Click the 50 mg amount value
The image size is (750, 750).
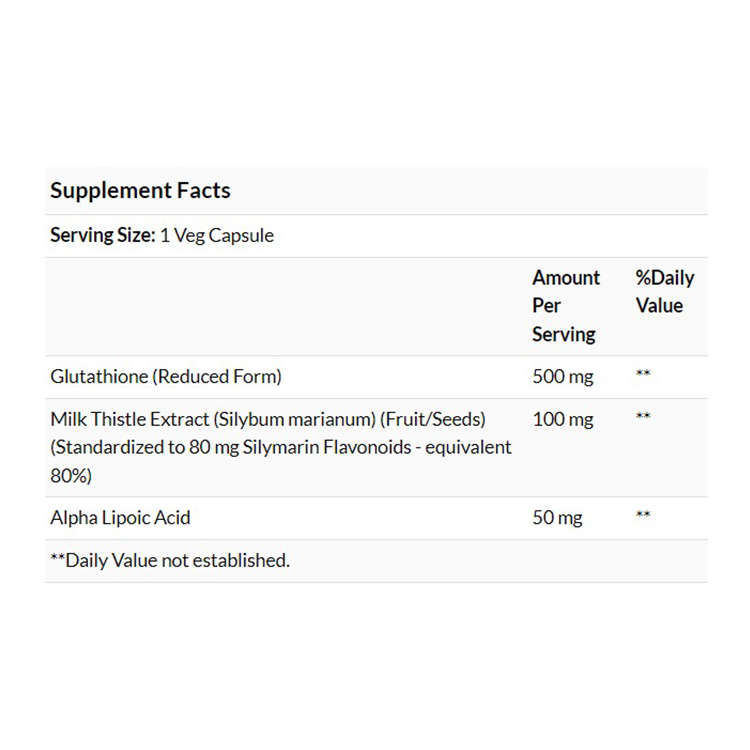tap(558, 518)
